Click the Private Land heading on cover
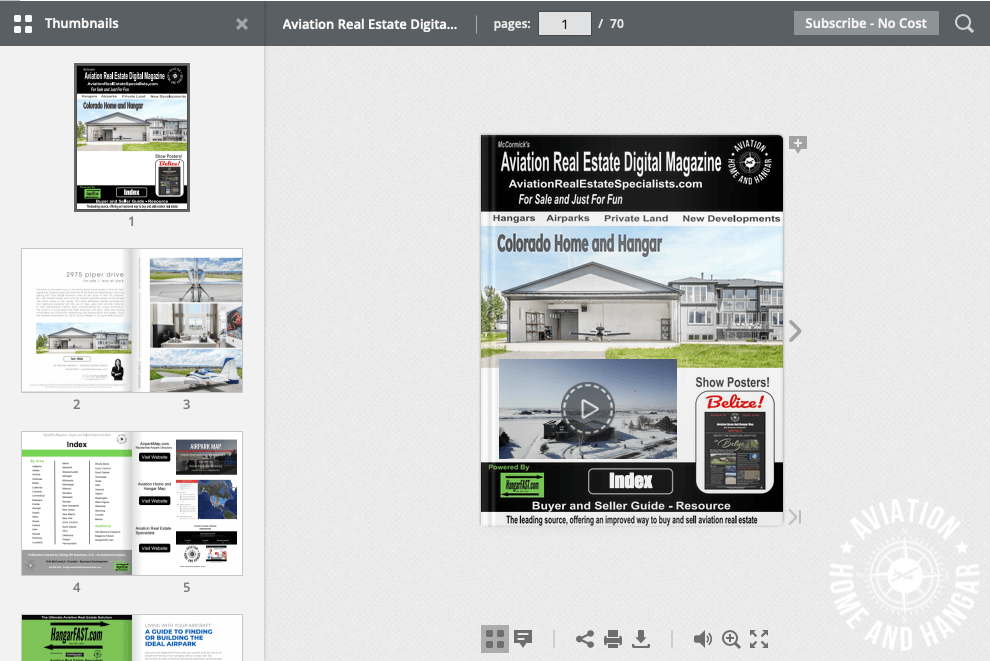990x661 pixels. (636, 218)
